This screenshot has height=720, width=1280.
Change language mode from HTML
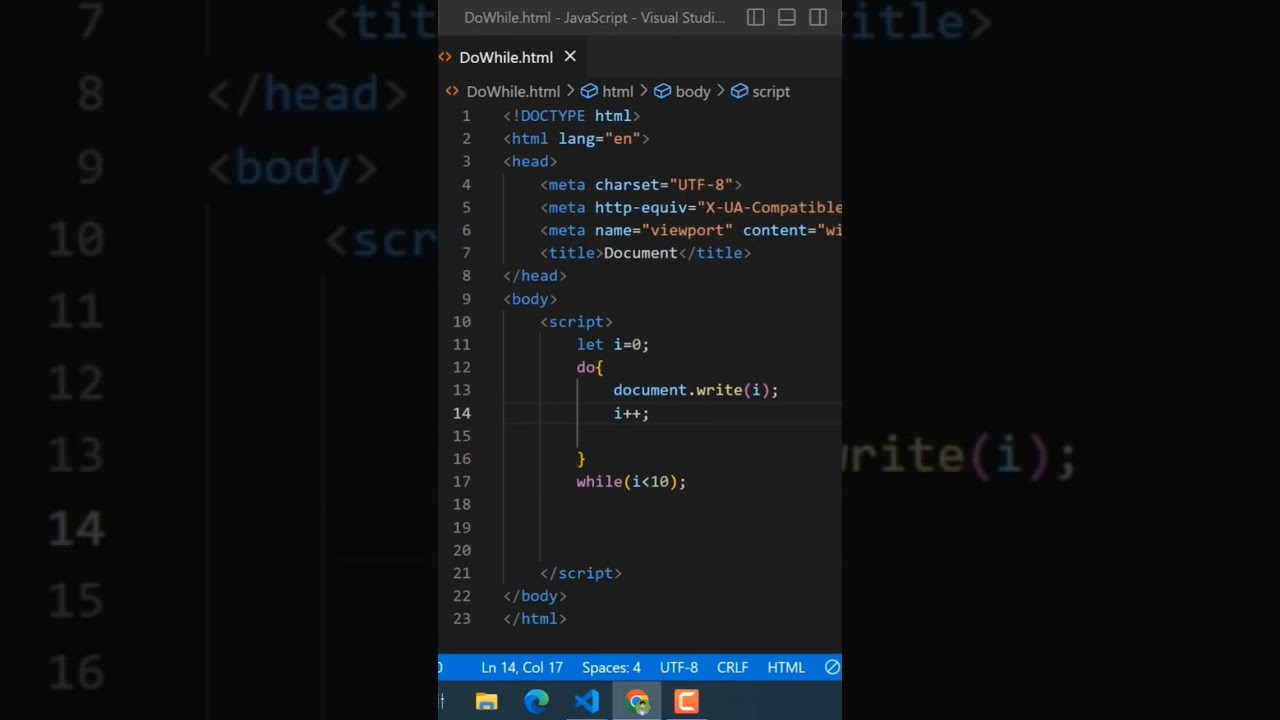pos(786,667)
